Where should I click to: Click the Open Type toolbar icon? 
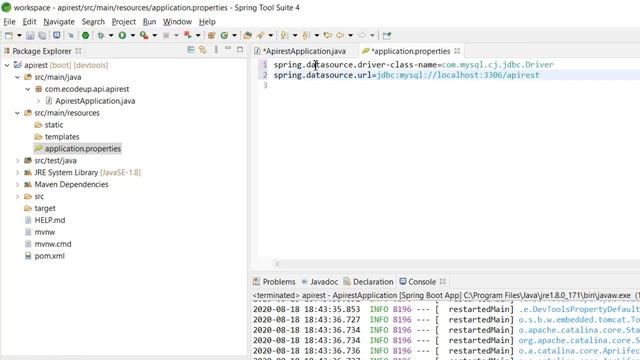click(x=247, y=36)
